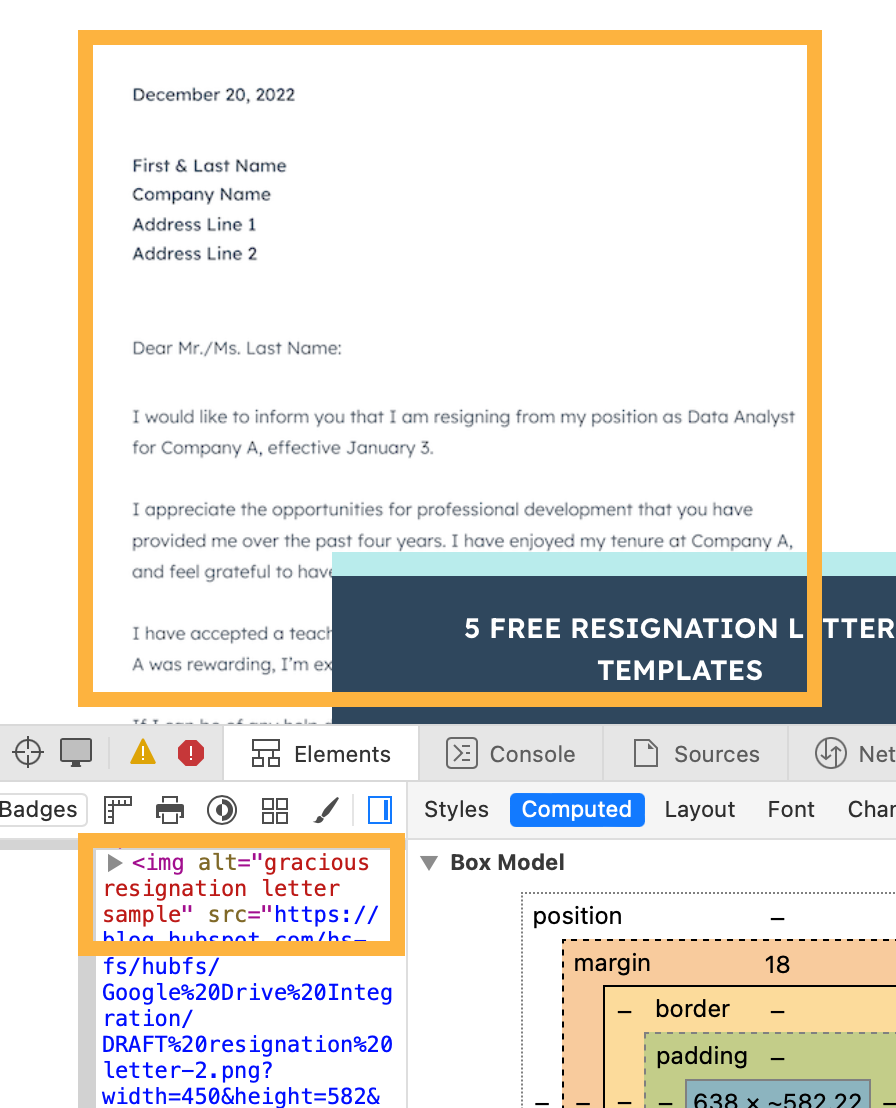This screenshot has height=1108, width=896.
Task: Click the grid overlay squares icon
Action: click(x=274, y=810)
